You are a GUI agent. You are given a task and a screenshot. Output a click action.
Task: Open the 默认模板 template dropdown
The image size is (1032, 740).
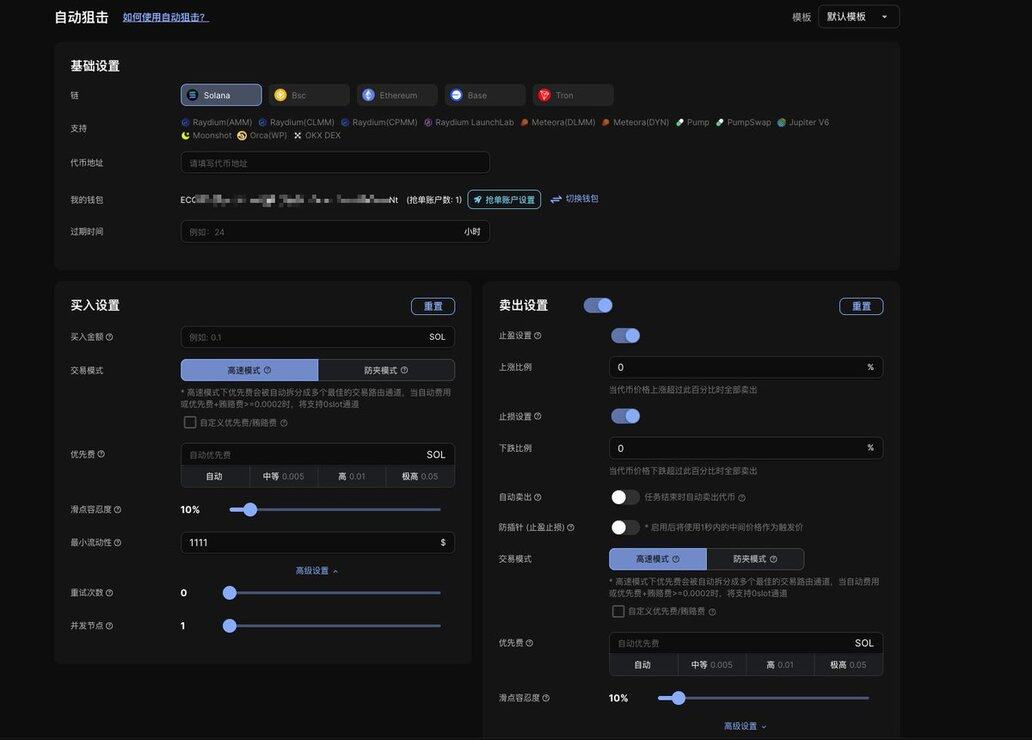pos(858,17)
